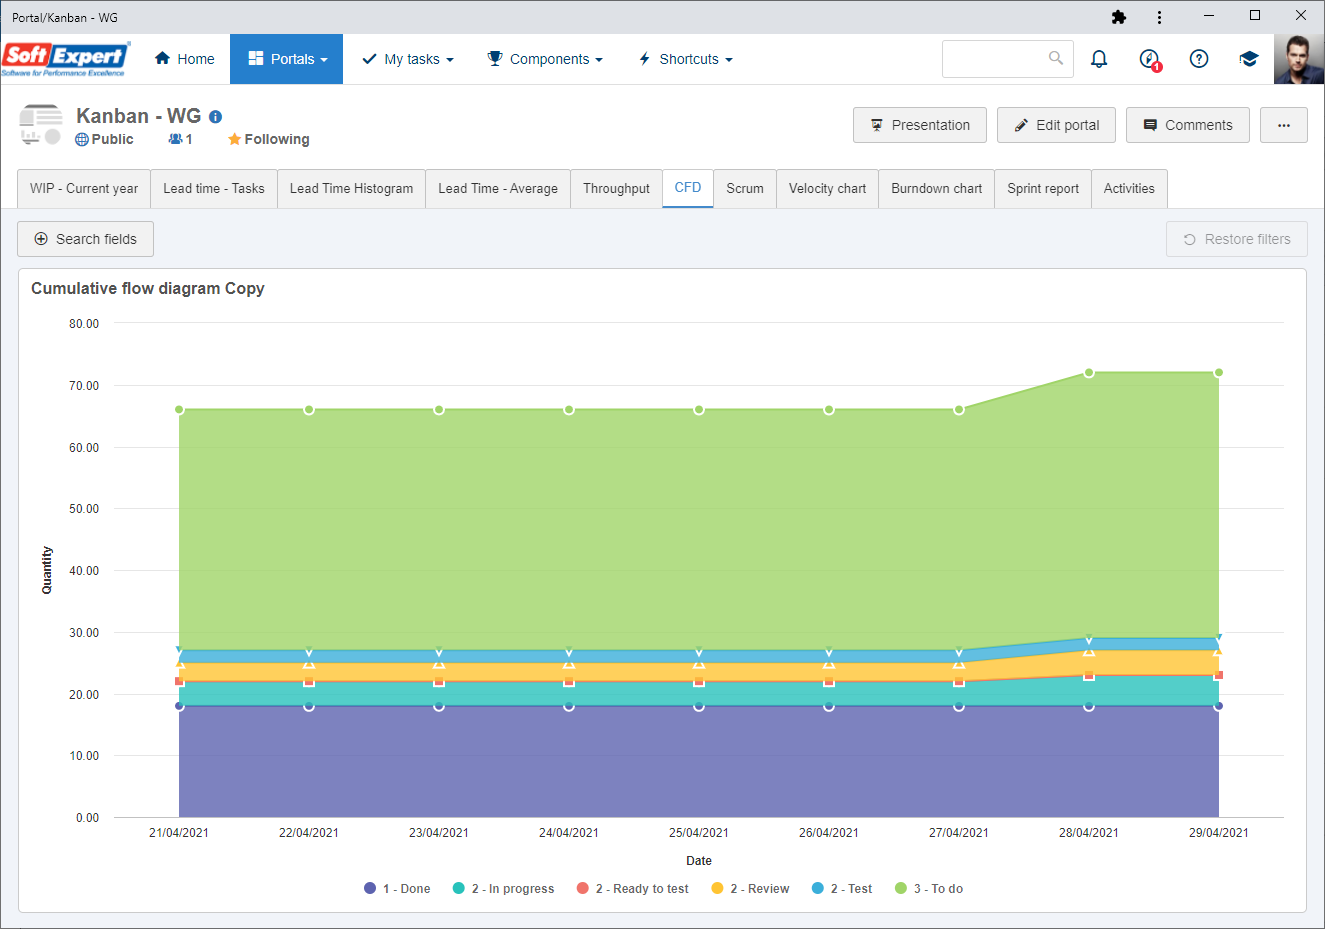Switch to WIP - Current year tab

[x=84, y=188]
